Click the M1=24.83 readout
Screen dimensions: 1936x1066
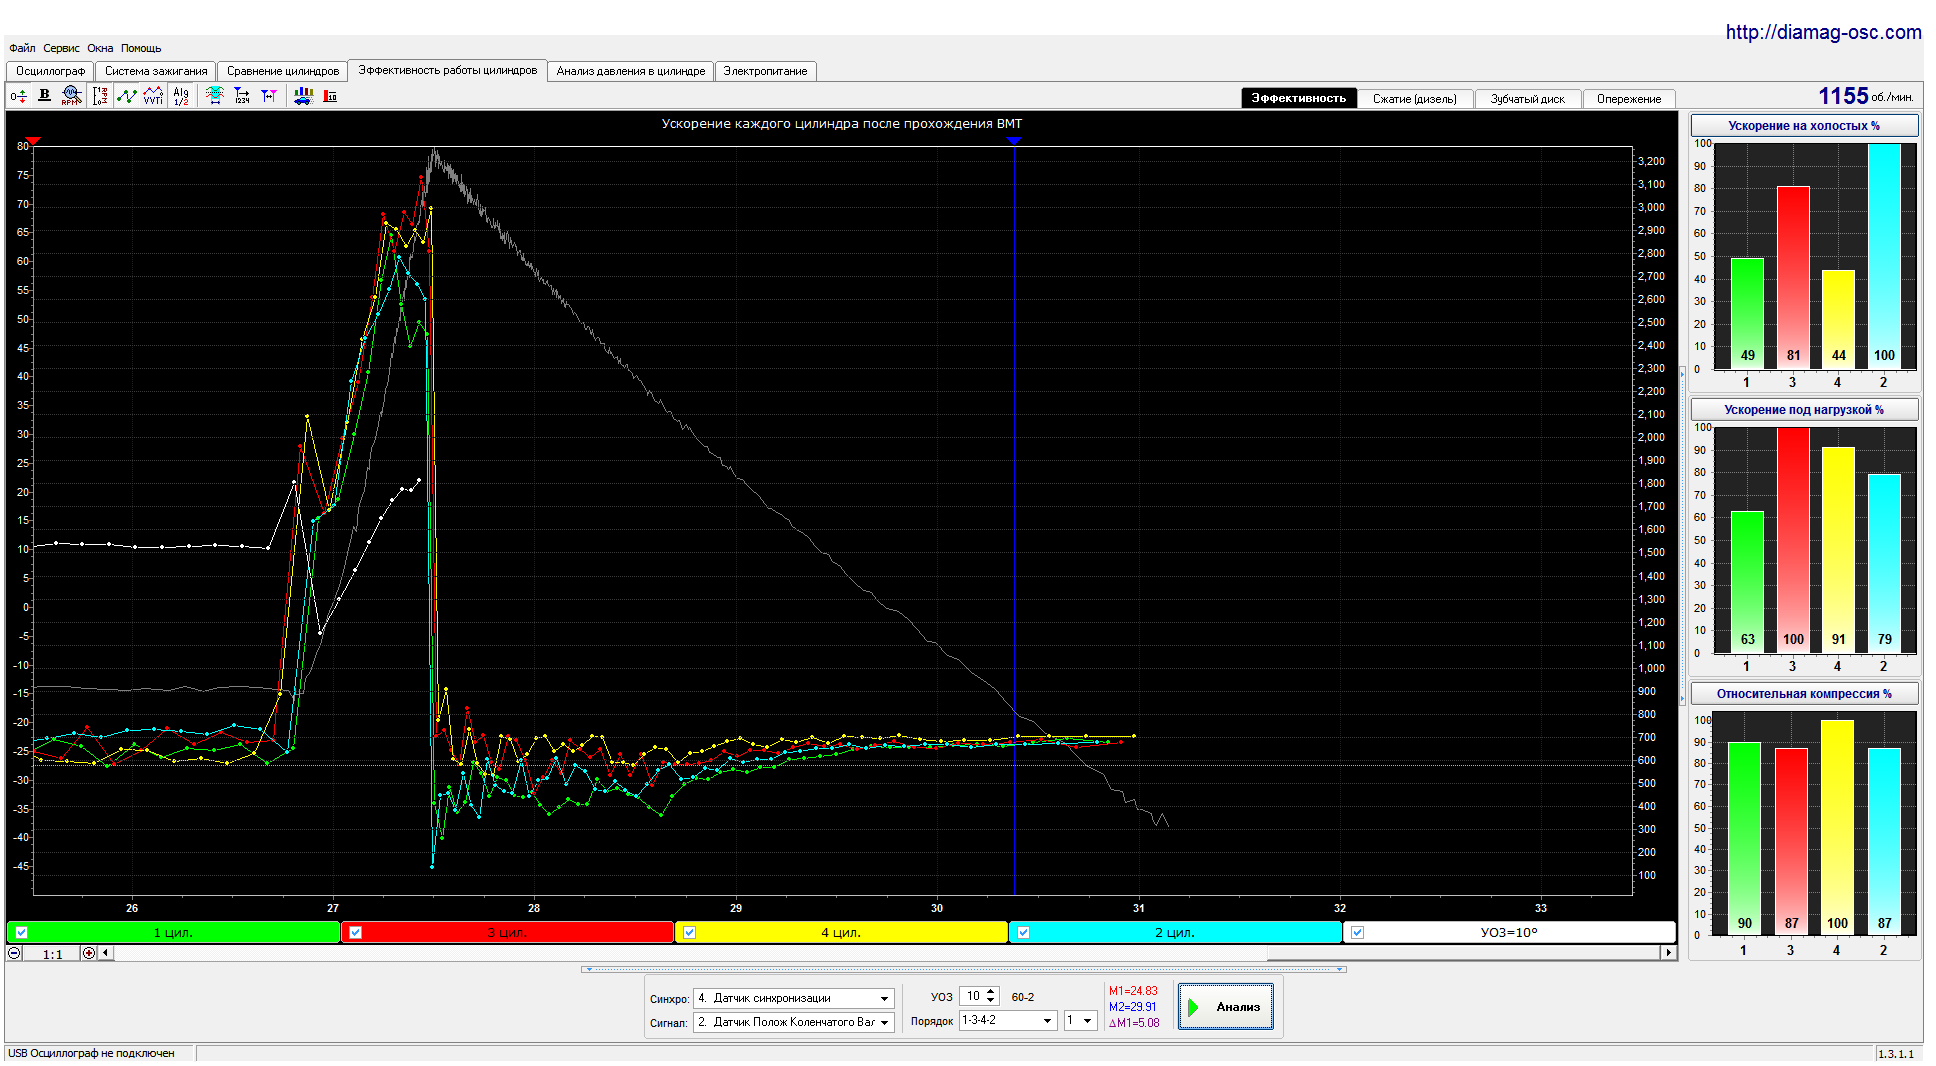(1133, 991)
